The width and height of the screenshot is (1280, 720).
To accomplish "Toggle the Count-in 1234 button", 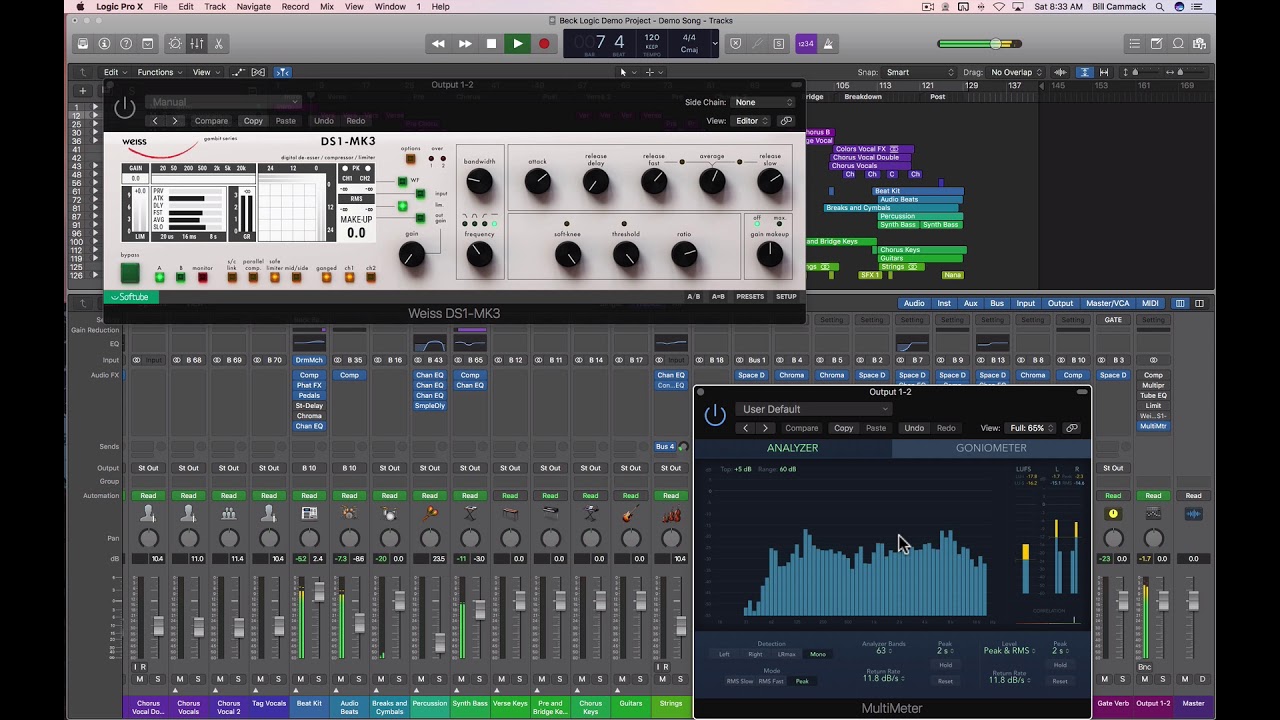I will [x=806, y=44].
